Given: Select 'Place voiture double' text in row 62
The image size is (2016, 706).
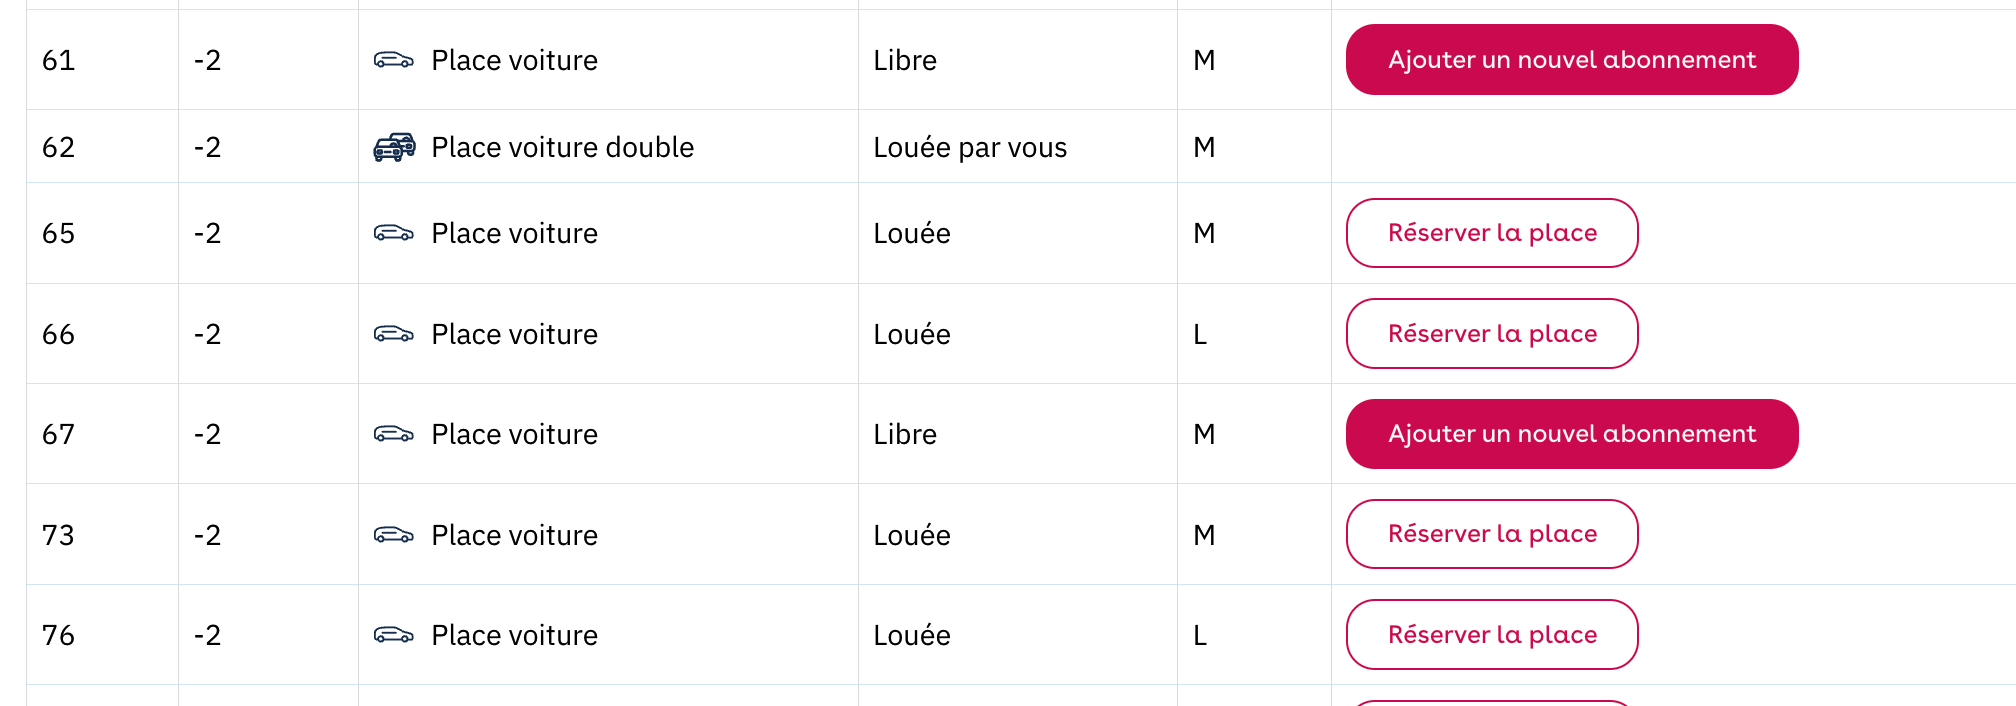Looking at the screenshot, I should point(562,147).
